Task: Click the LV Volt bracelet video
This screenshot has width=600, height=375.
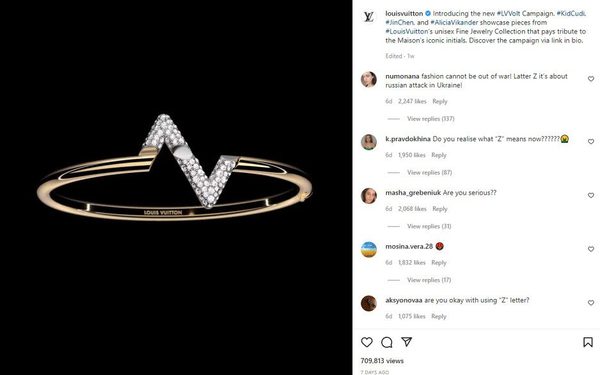Action: pyautogui.click(x=176, y=188)
